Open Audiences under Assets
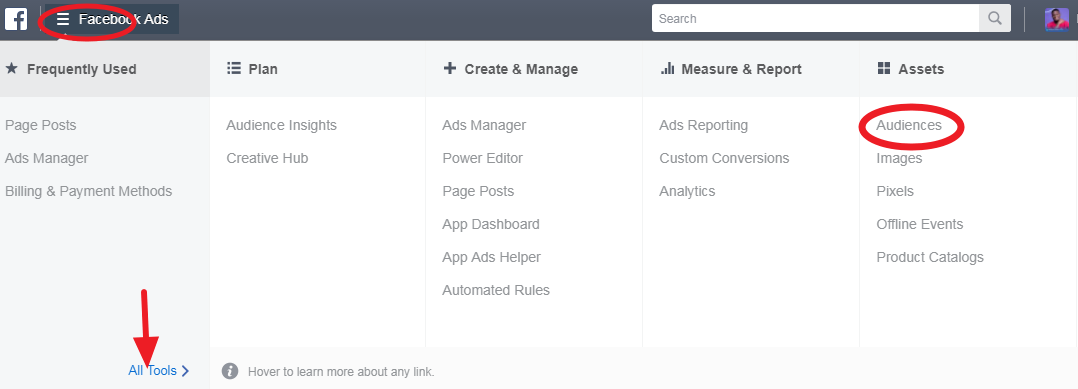Image resolution: width=1078 pixels, height=389 pixels. 909,125
